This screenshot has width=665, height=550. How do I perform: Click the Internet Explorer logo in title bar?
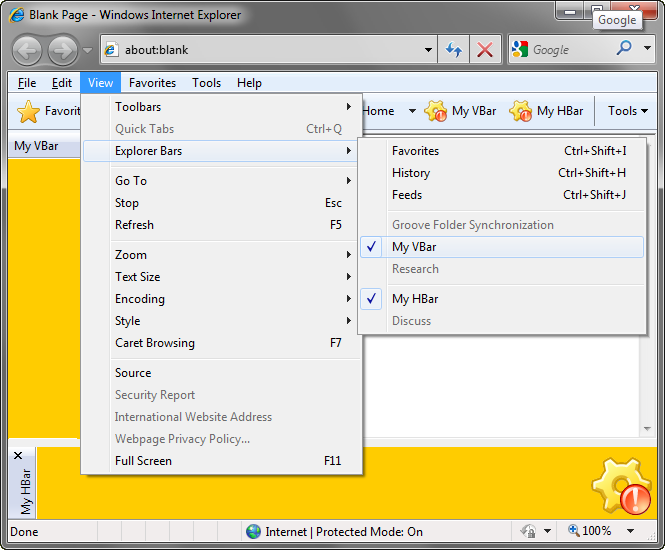[x=17, y=15]
